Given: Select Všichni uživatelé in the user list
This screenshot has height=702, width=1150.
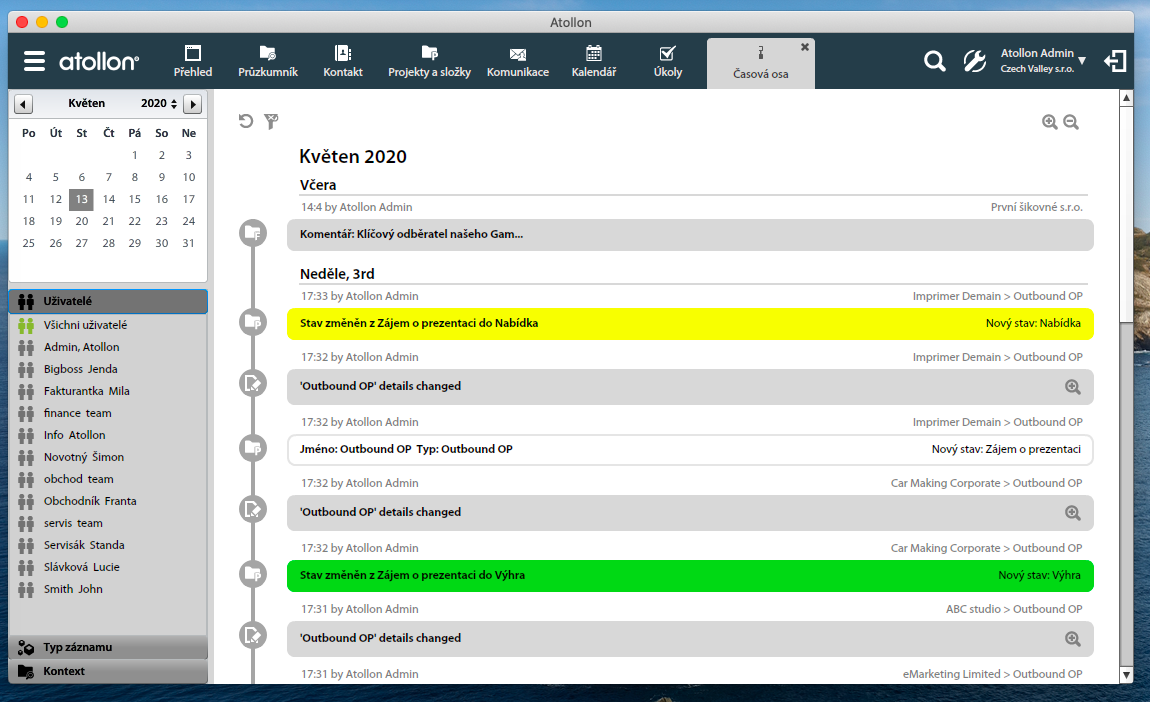Looking at the screenshot, I should pos(85,325).
